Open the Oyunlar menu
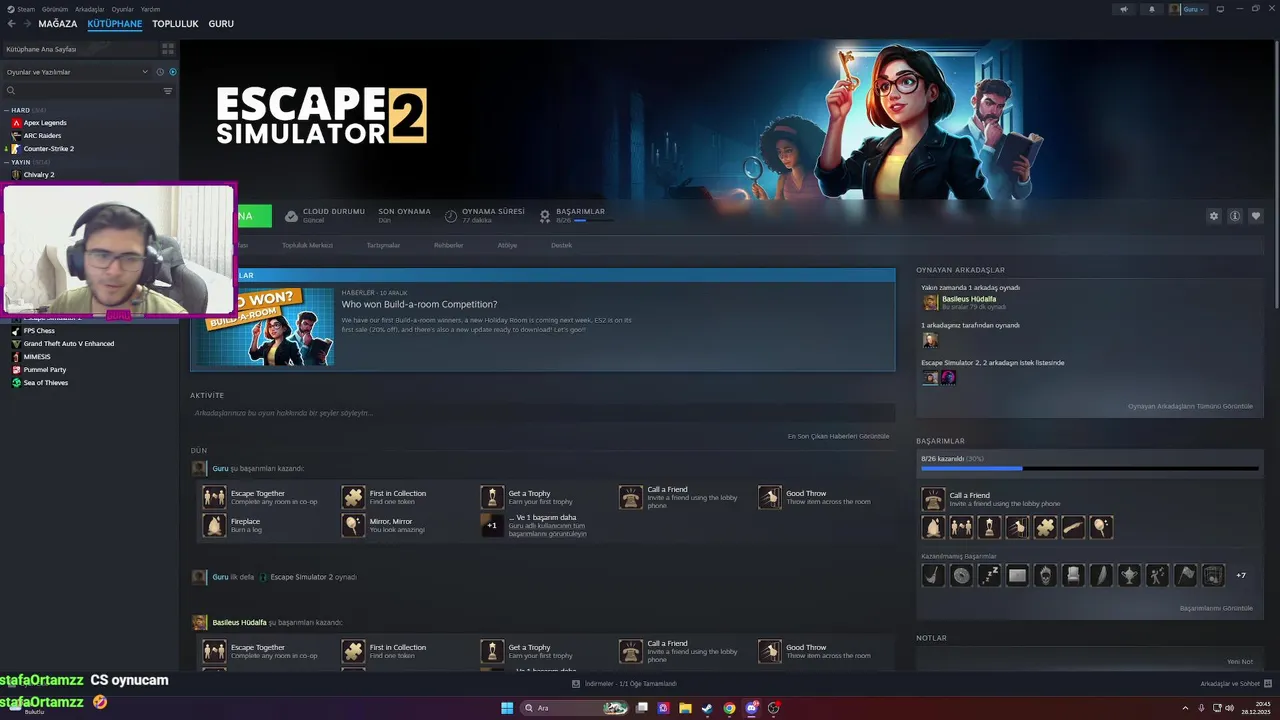1280x720 pixels. (122, 9)
